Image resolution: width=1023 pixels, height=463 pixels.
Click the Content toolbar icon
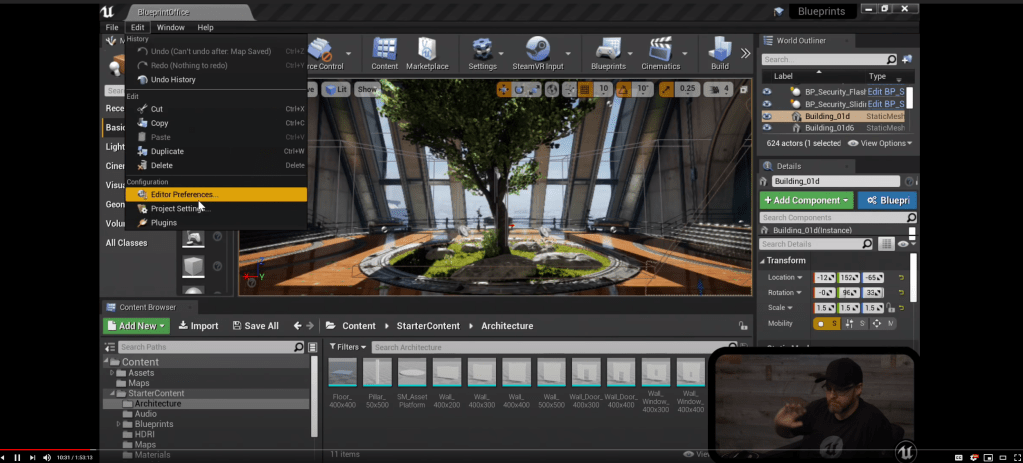click(384, 52)
